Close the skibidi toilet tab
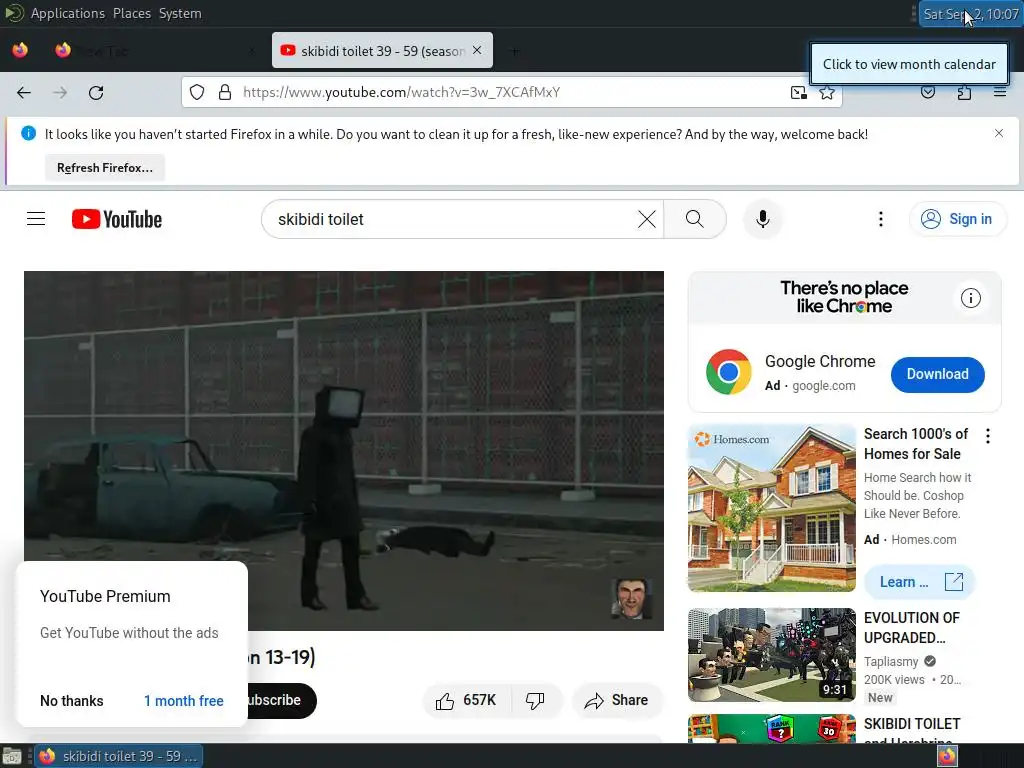The image size is (1024, 768). [x=477, y=50]
